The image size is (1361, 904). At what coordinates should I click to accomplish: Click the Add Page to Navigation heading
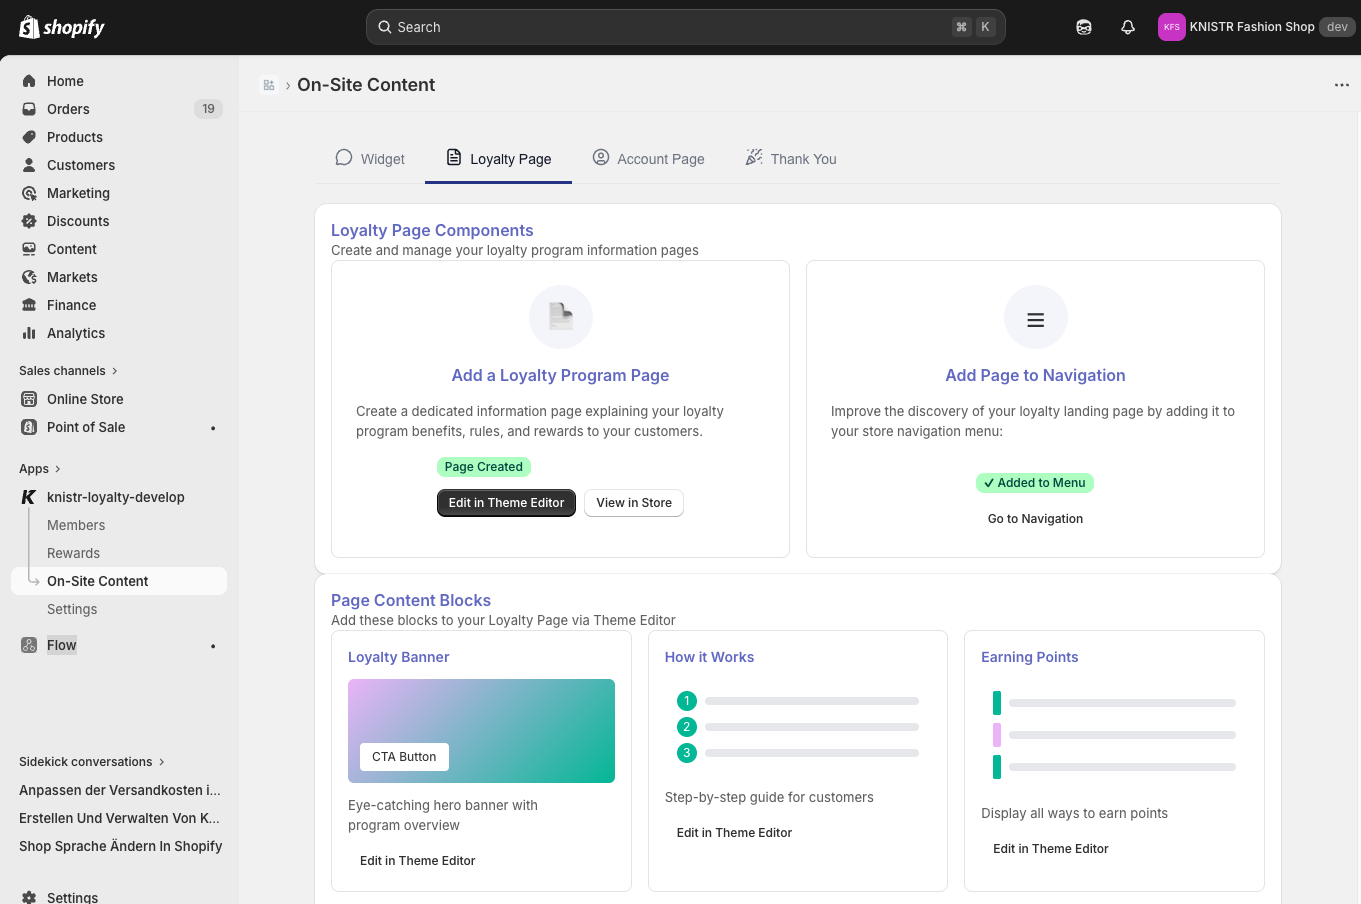point(1036,375)
